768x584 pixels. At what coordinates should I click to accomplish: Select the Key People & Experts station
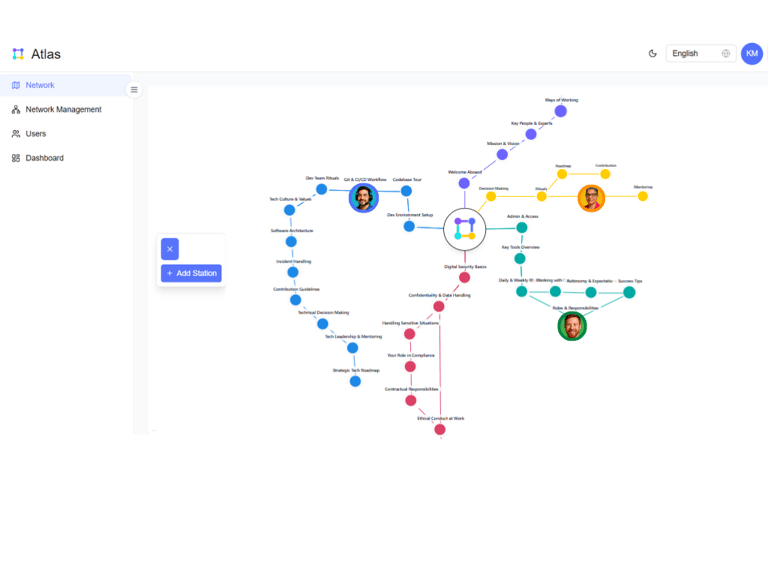[531, 134]
